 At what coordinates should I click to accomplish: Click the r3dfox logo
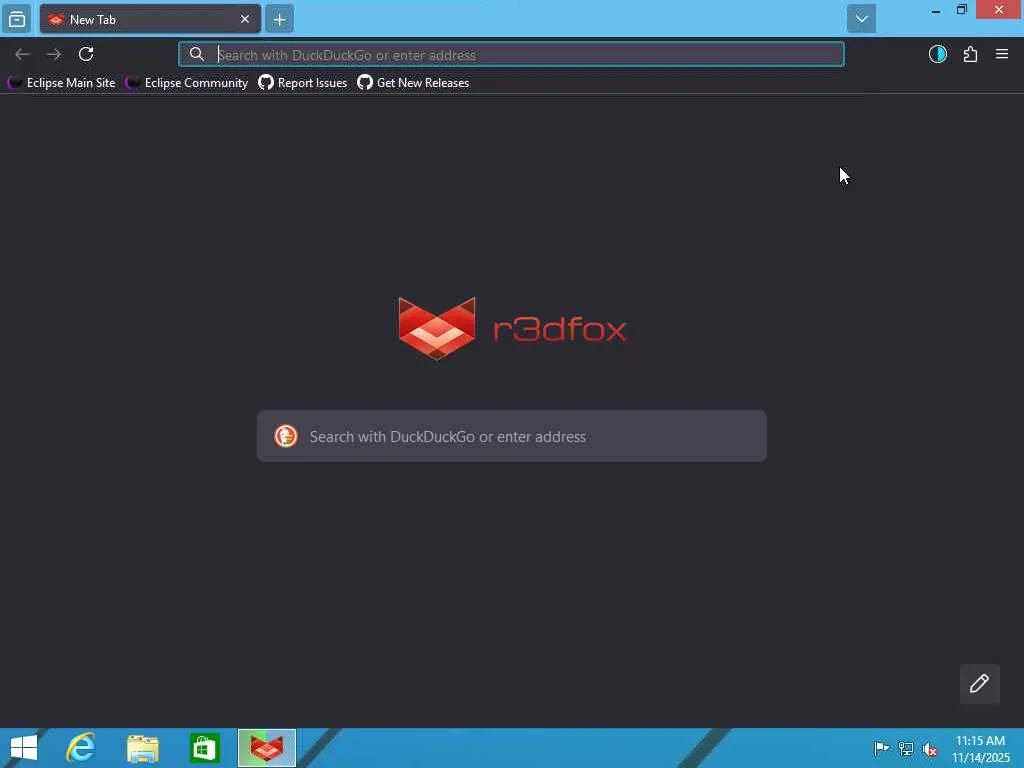pyautogui.click(x=512, y=328)
